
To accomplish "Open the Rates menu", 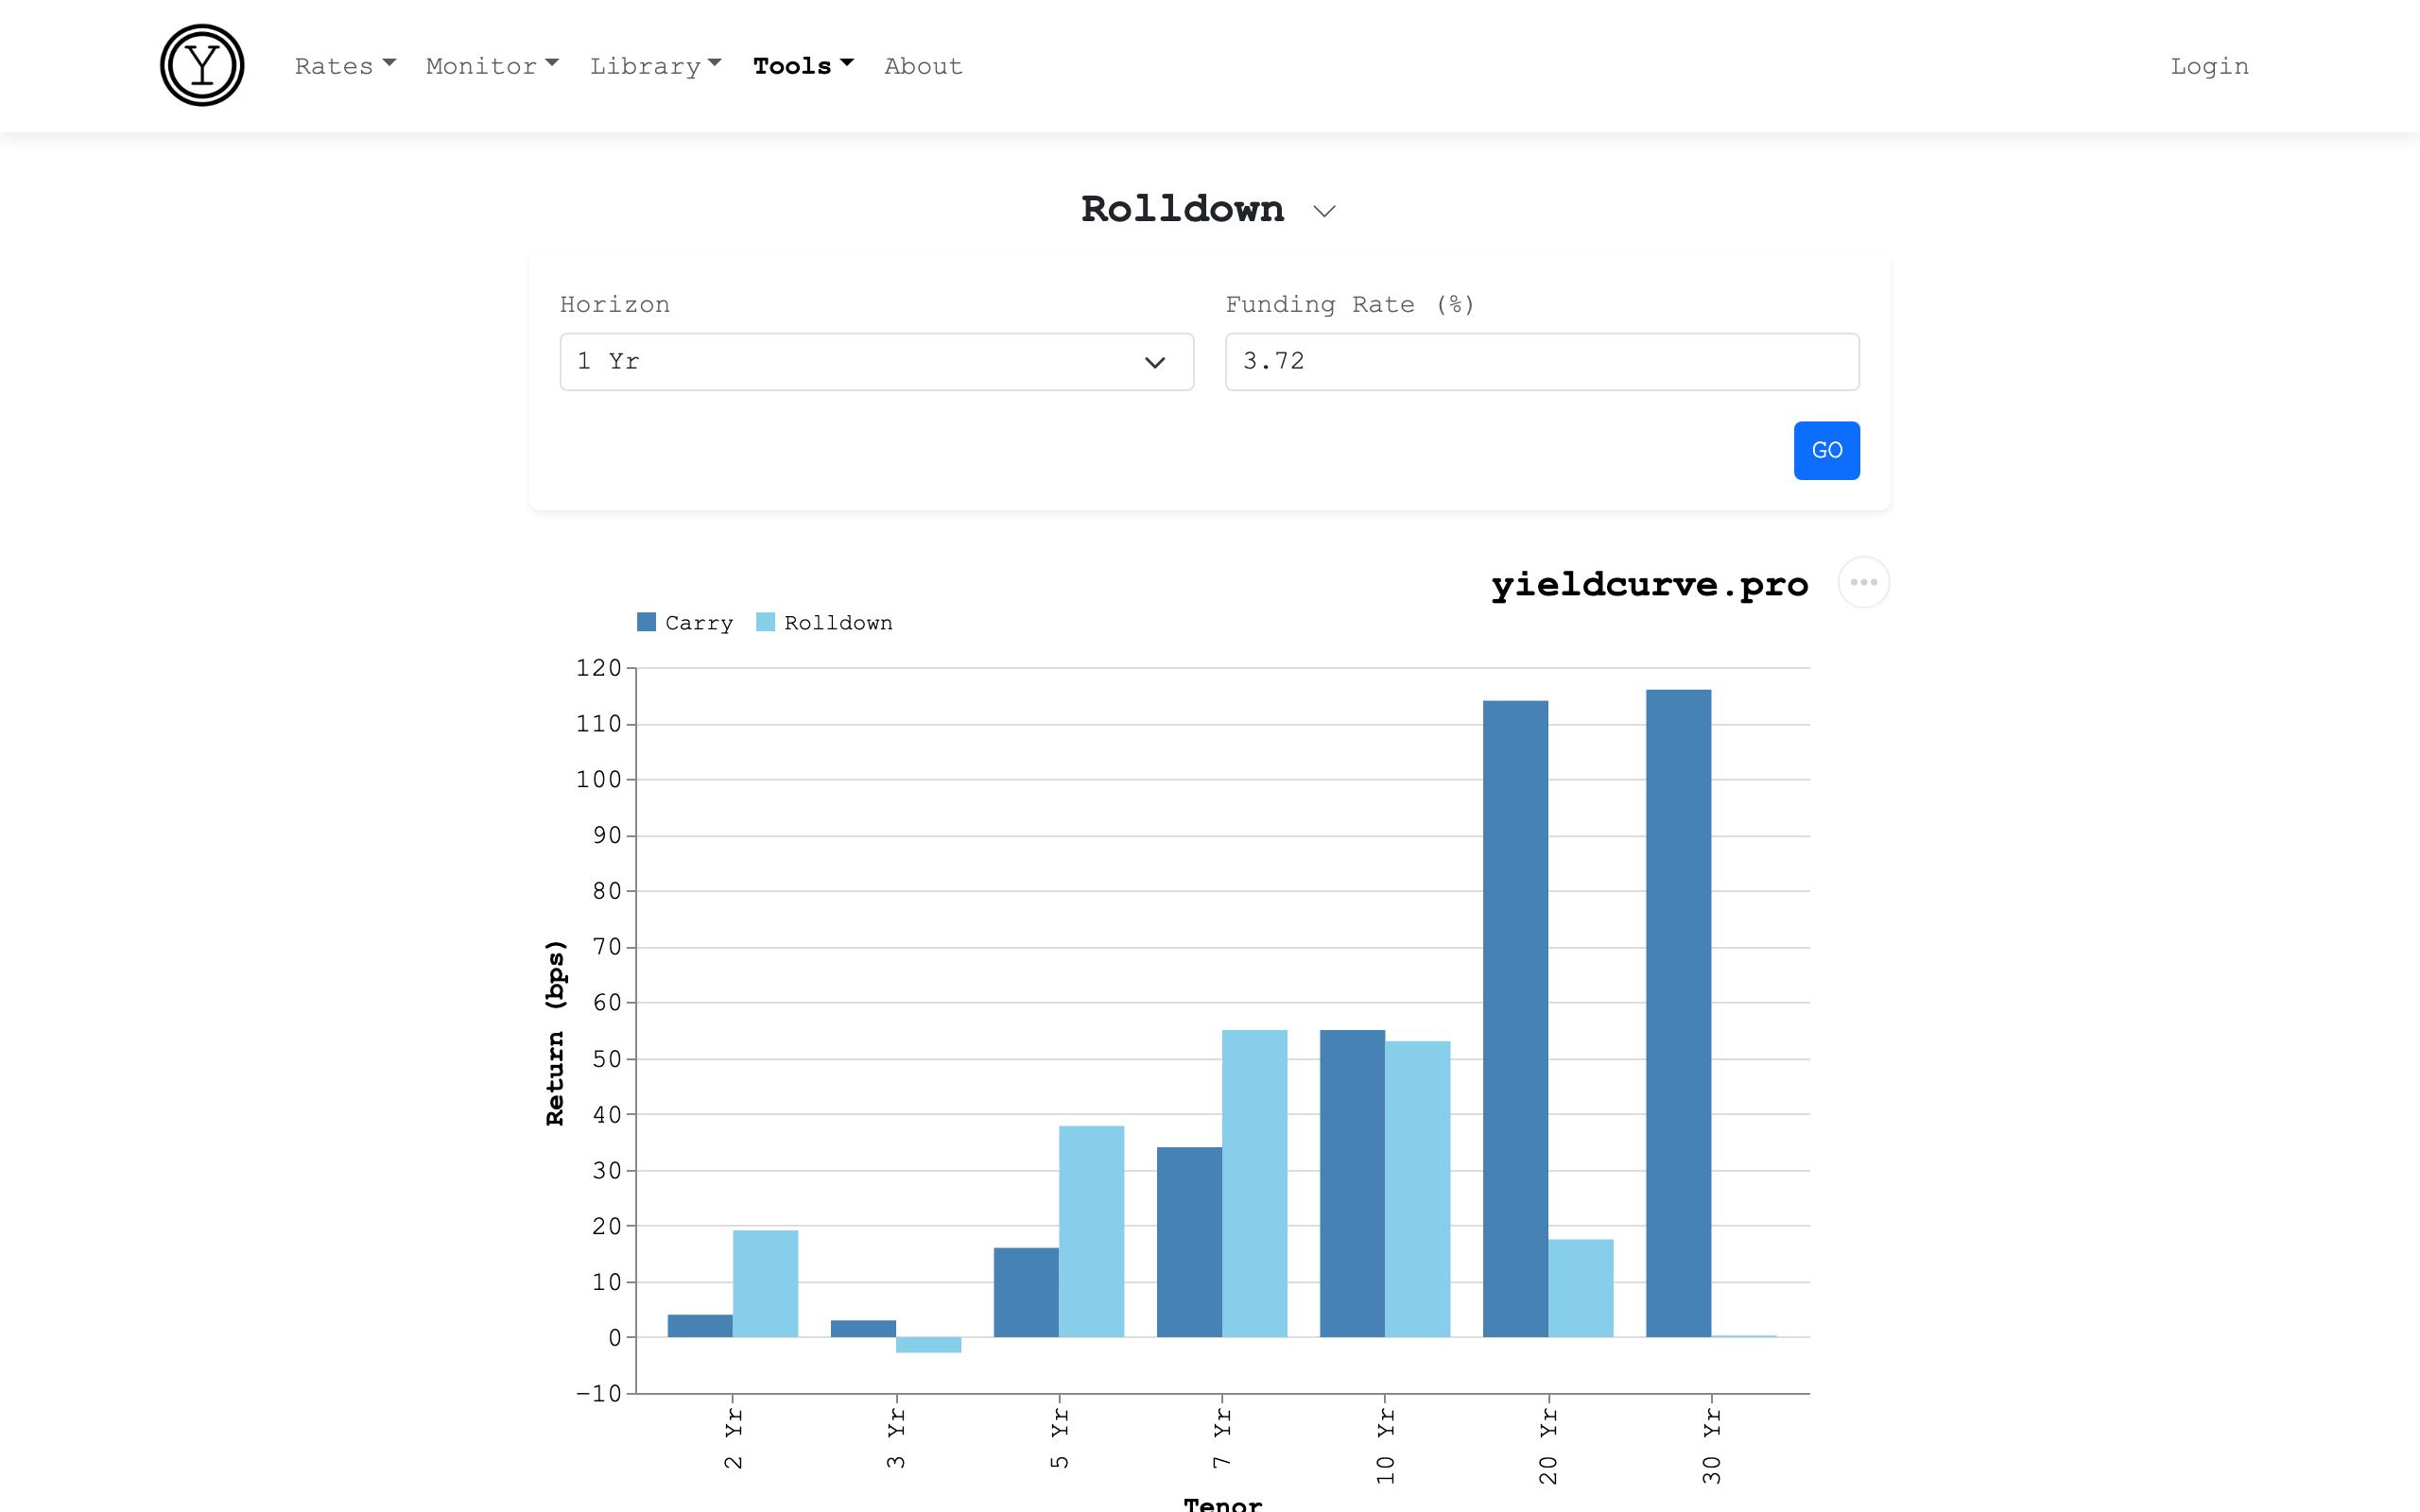I will point(345,66).
